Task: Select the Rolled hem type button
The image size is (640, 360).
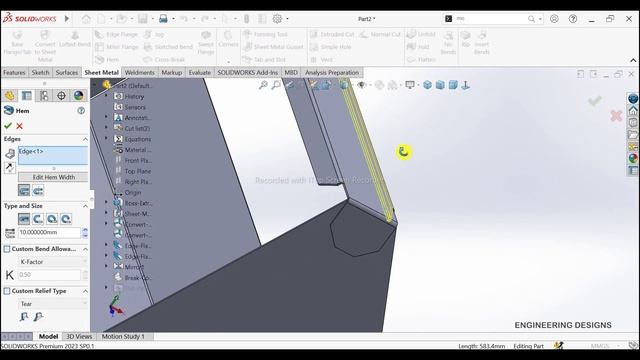Action: (66, 219)
